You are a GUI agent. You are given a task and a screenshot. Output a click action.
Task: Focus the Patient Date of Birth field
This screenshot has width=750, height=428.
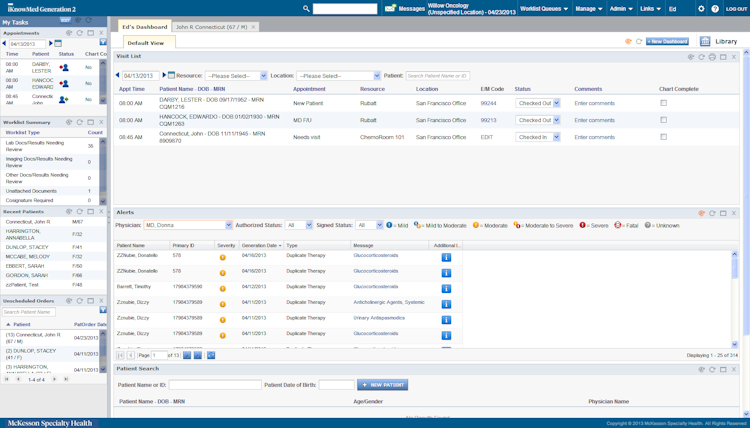point(336,385)
